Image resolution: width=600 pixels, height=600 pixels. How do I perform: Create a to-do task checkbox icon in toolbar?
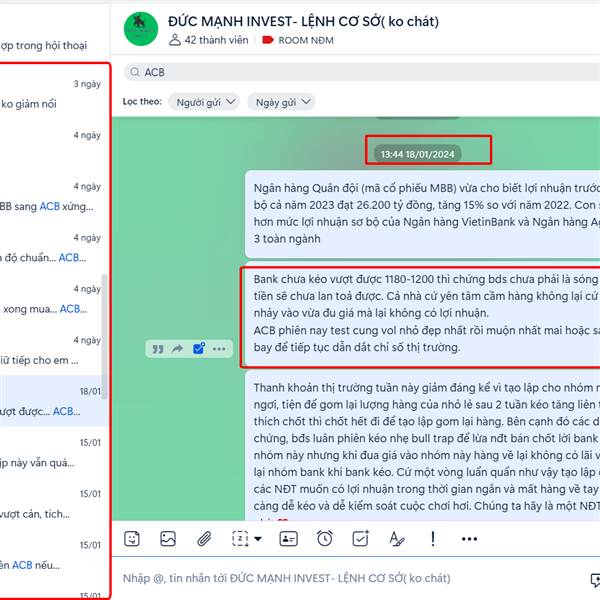[x=360, y=539]
